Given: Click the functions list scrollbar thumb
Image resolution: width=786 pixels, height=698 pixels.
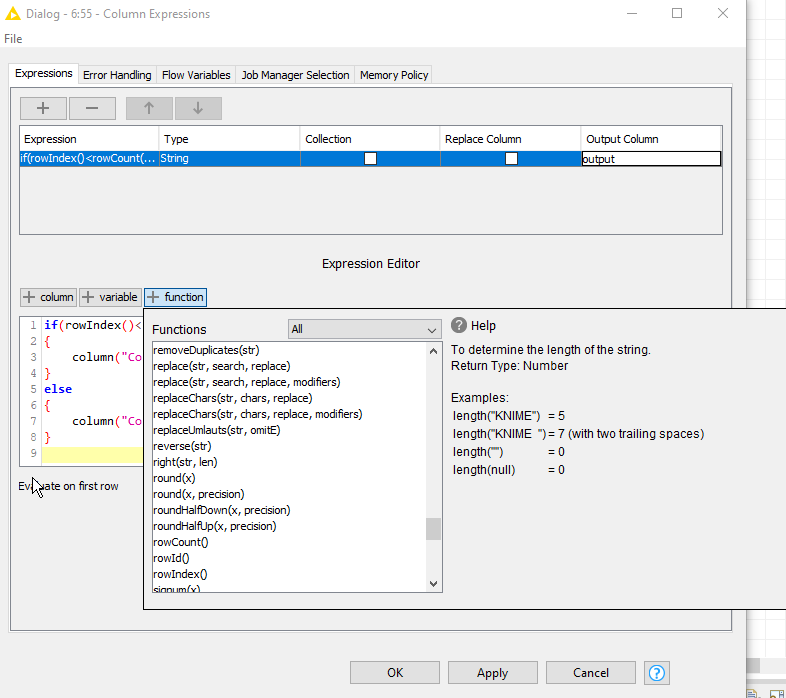Looking at the screenshot, I should pyautogui.click(x=434, y=529).
